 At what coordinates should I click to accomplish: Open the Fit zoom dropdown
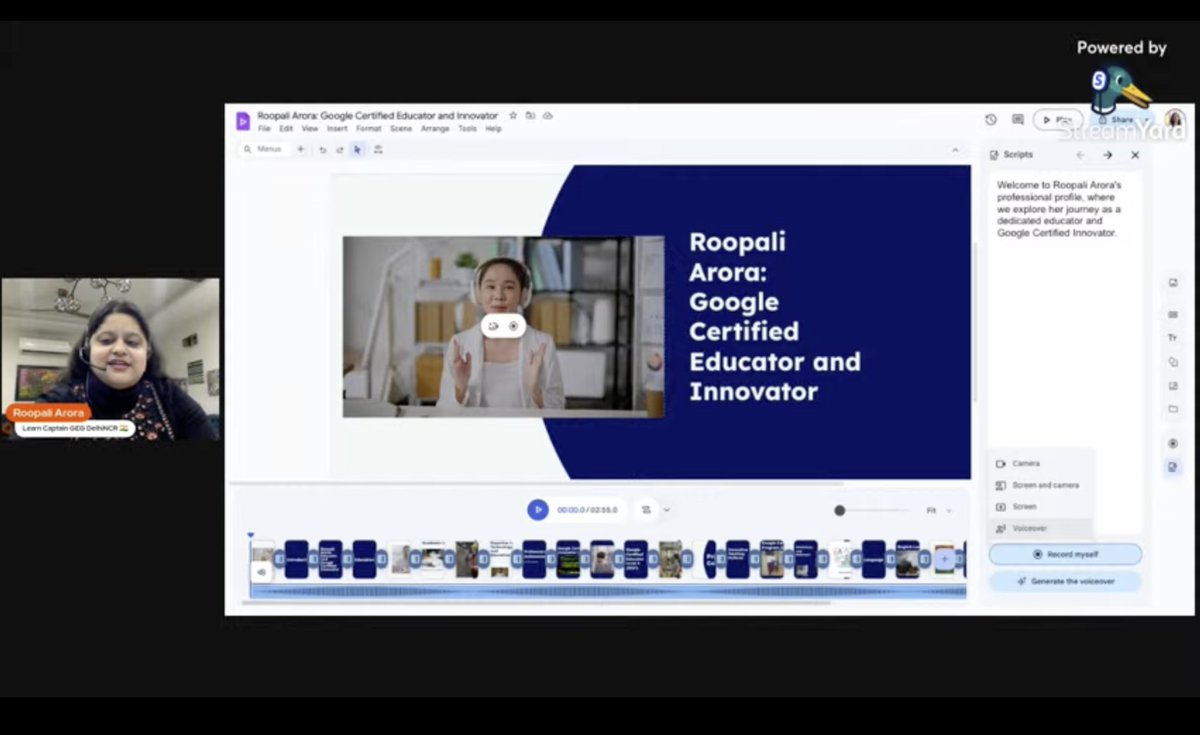pyautogui.click(x=938, y=510)
